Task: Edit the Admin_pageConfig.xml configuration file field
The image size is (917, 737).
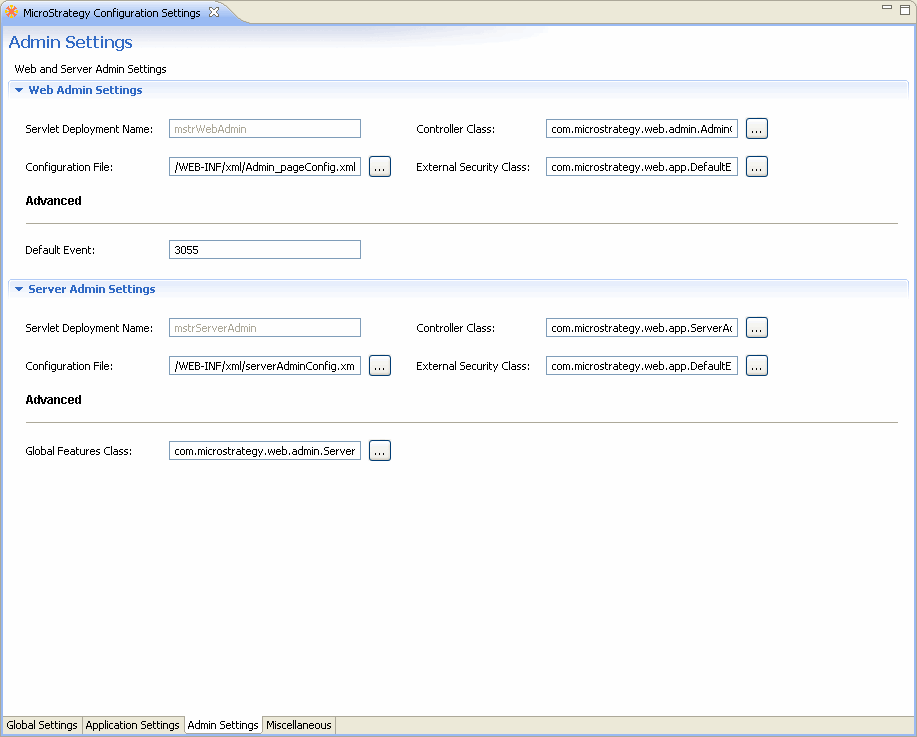Action: click(265, 167)
